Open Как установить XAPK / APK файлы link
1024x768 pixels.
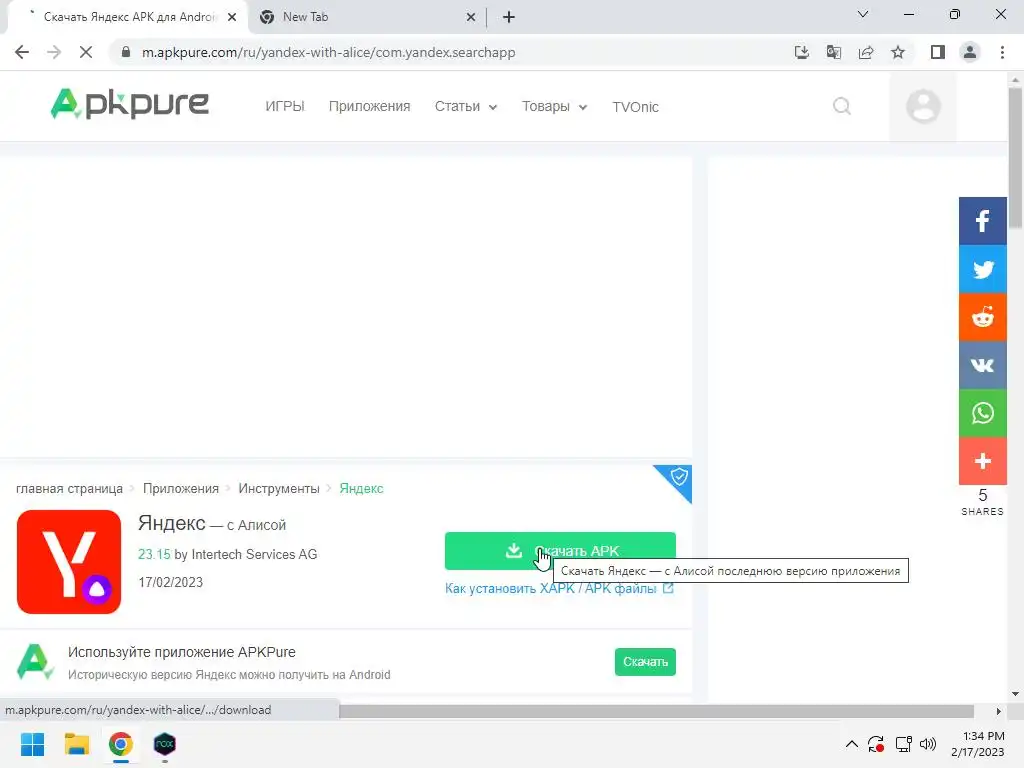[x=559, y=588]
